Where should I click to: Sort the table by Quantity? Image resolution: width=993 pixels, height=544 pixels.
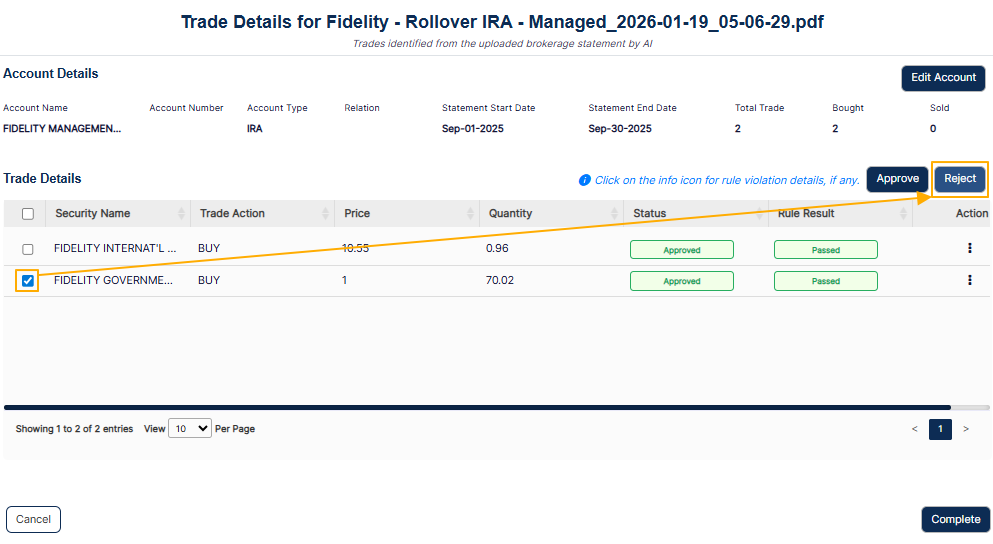614,213
